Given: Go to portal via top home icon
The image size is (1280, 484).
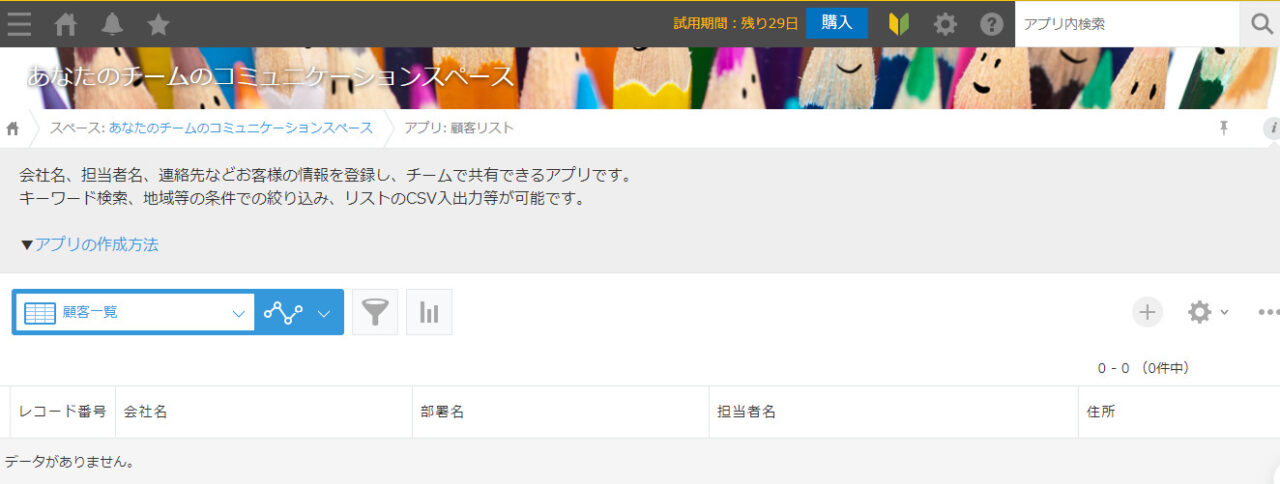Looking at the screenshot, I should [66, 25].
